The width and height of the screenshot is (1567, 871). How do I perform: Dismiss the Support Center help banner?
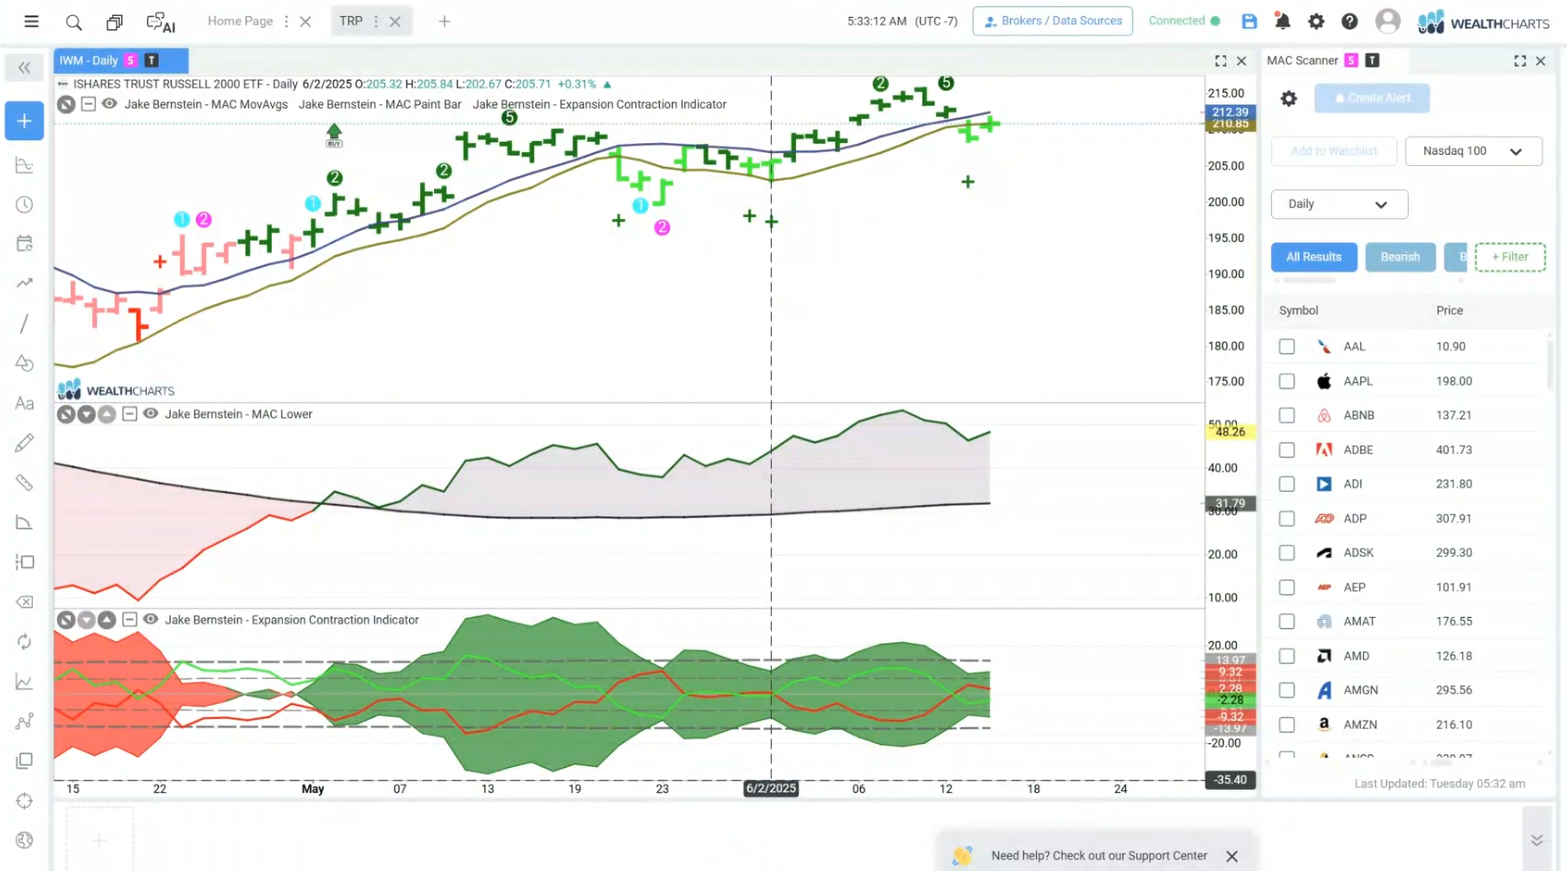tap(1231, 856)
